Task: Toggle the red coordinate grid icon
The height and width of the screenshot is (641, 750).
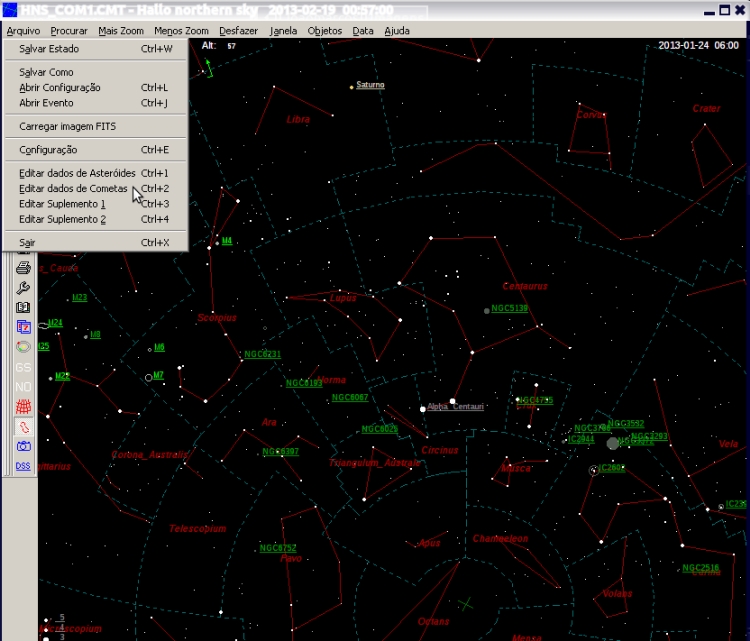Action: pos(23,407)
